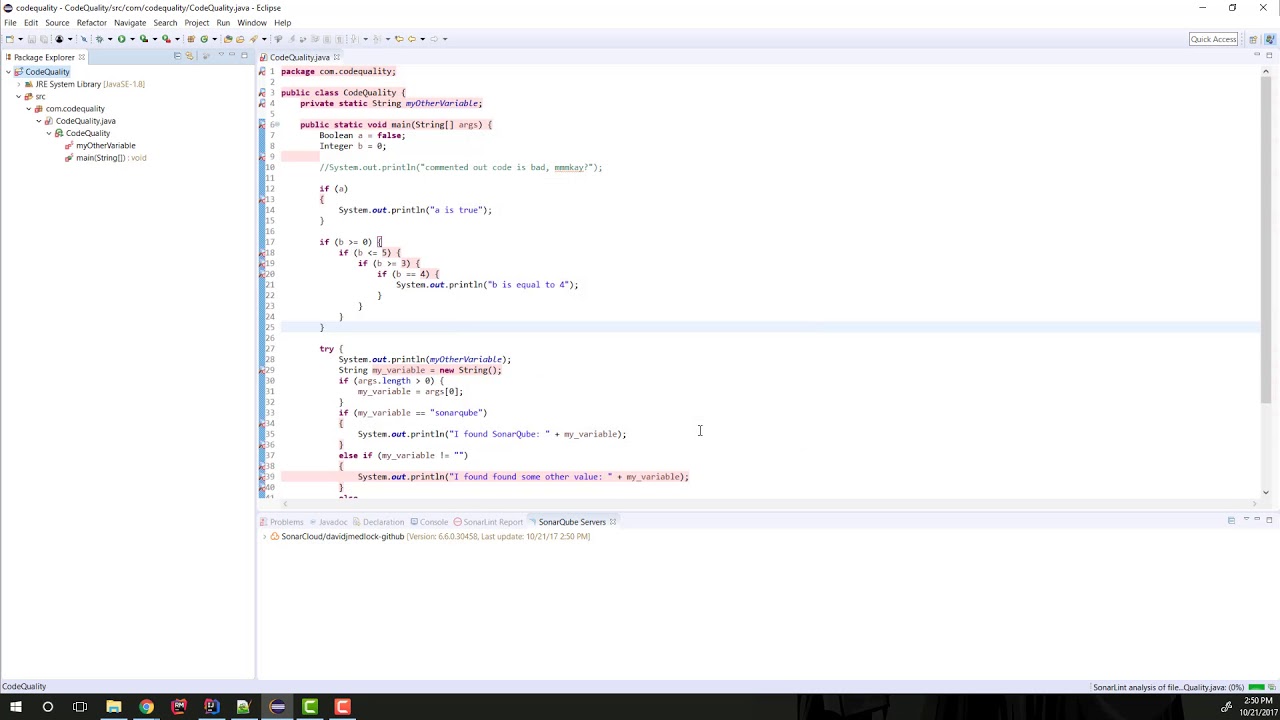Switch to the Console tab
This screenshot has width=1280, height=720.
[429, 522]
